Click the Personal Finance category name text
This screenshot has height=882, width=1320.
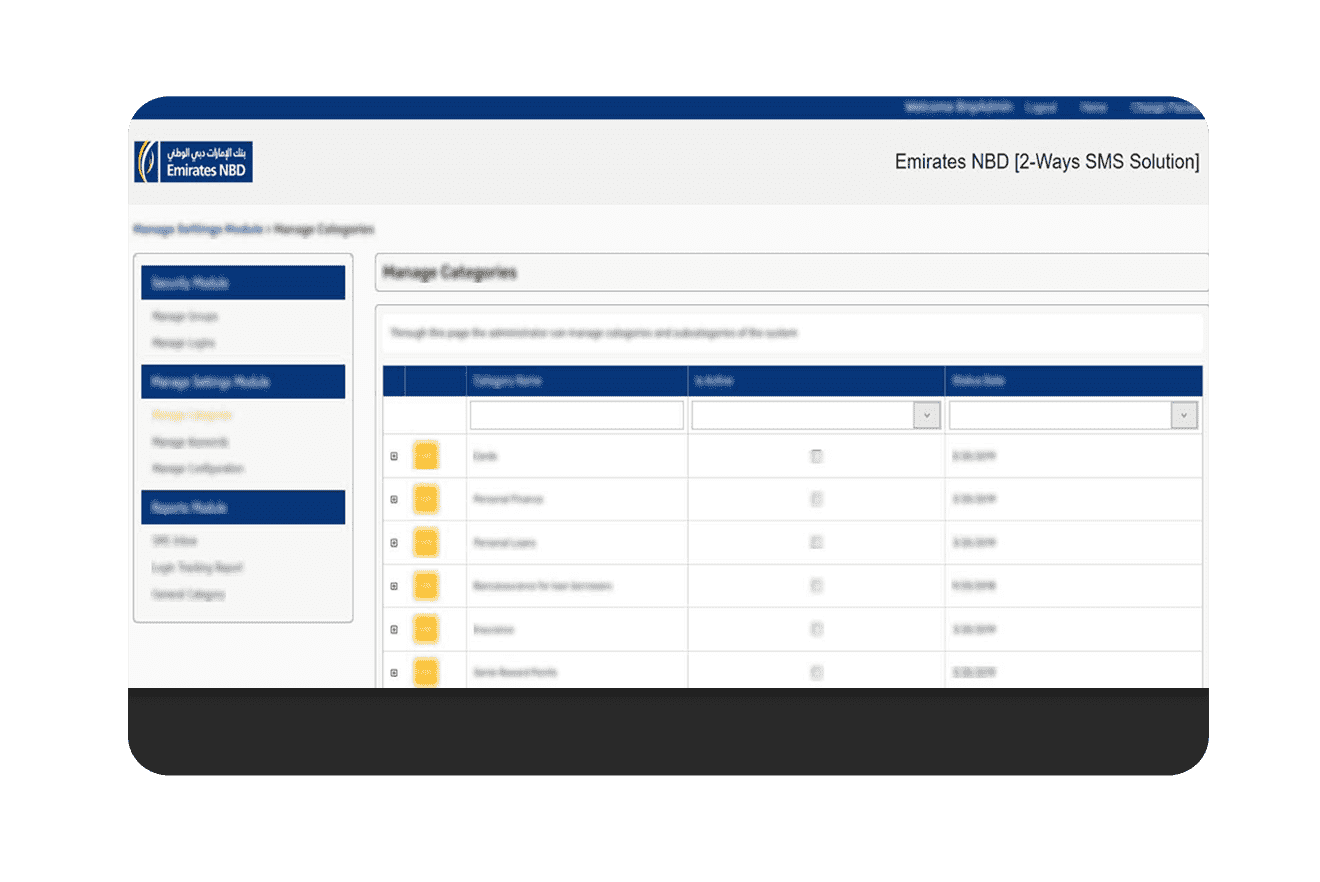click(x=508, y=499)
